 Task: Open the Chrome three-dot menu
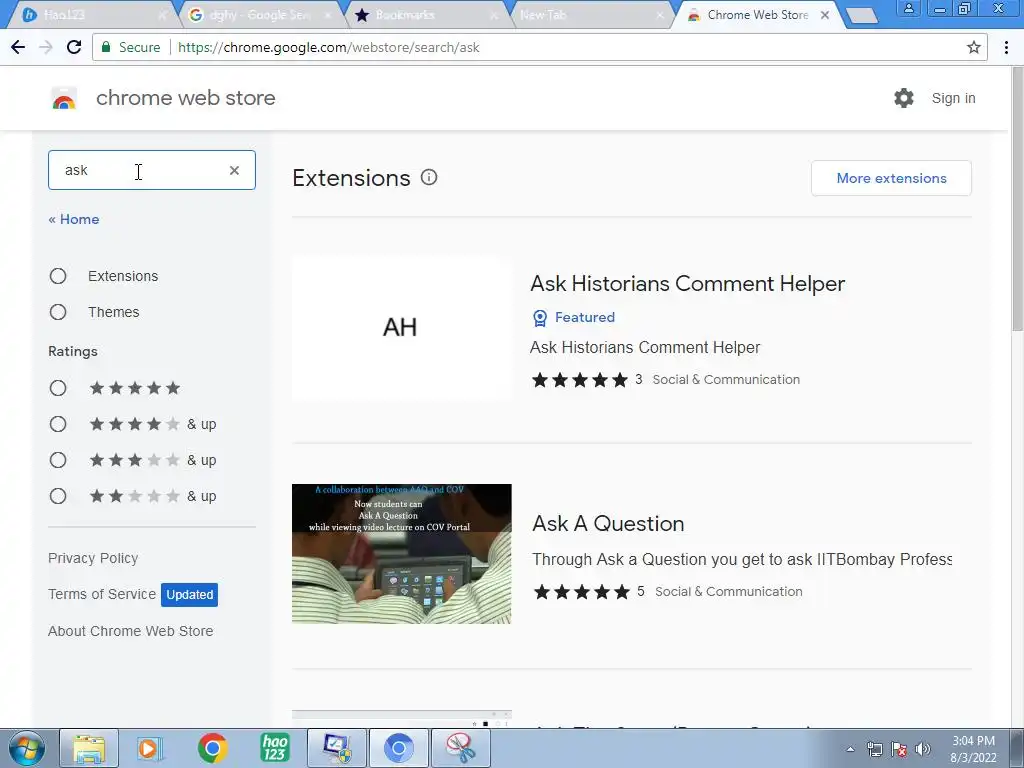click(1006, 47)
